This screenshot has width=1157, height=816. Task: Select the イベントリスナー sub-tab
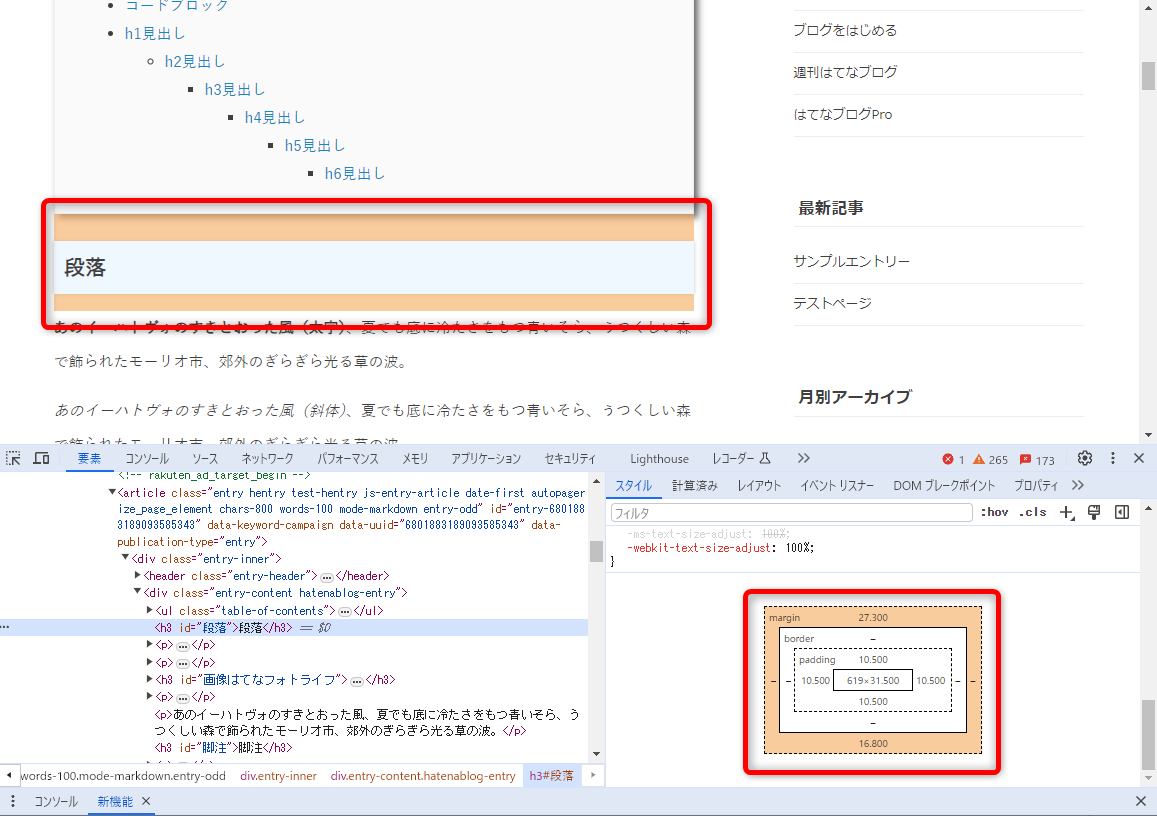pos(837,485)
